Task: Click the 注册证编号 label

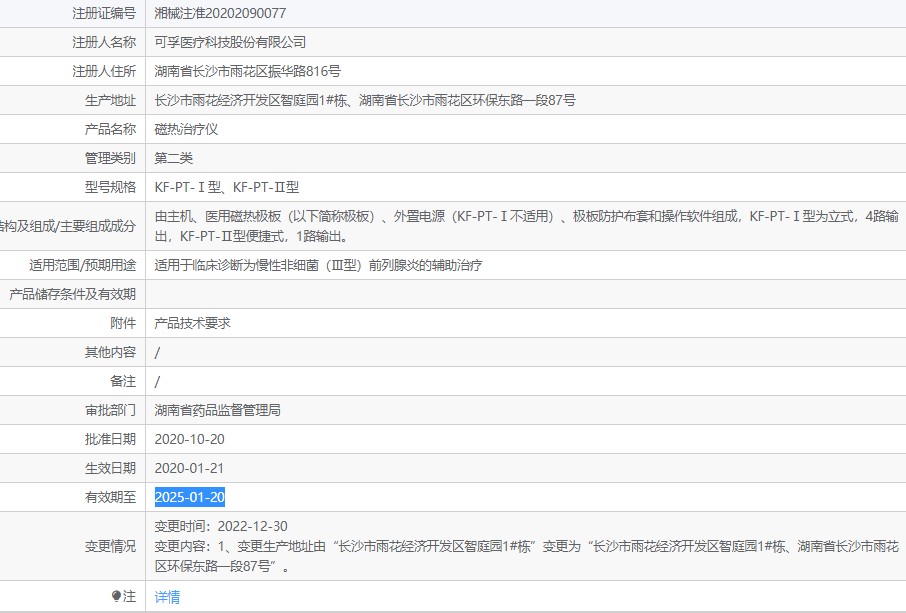Action: coord(104,13)
